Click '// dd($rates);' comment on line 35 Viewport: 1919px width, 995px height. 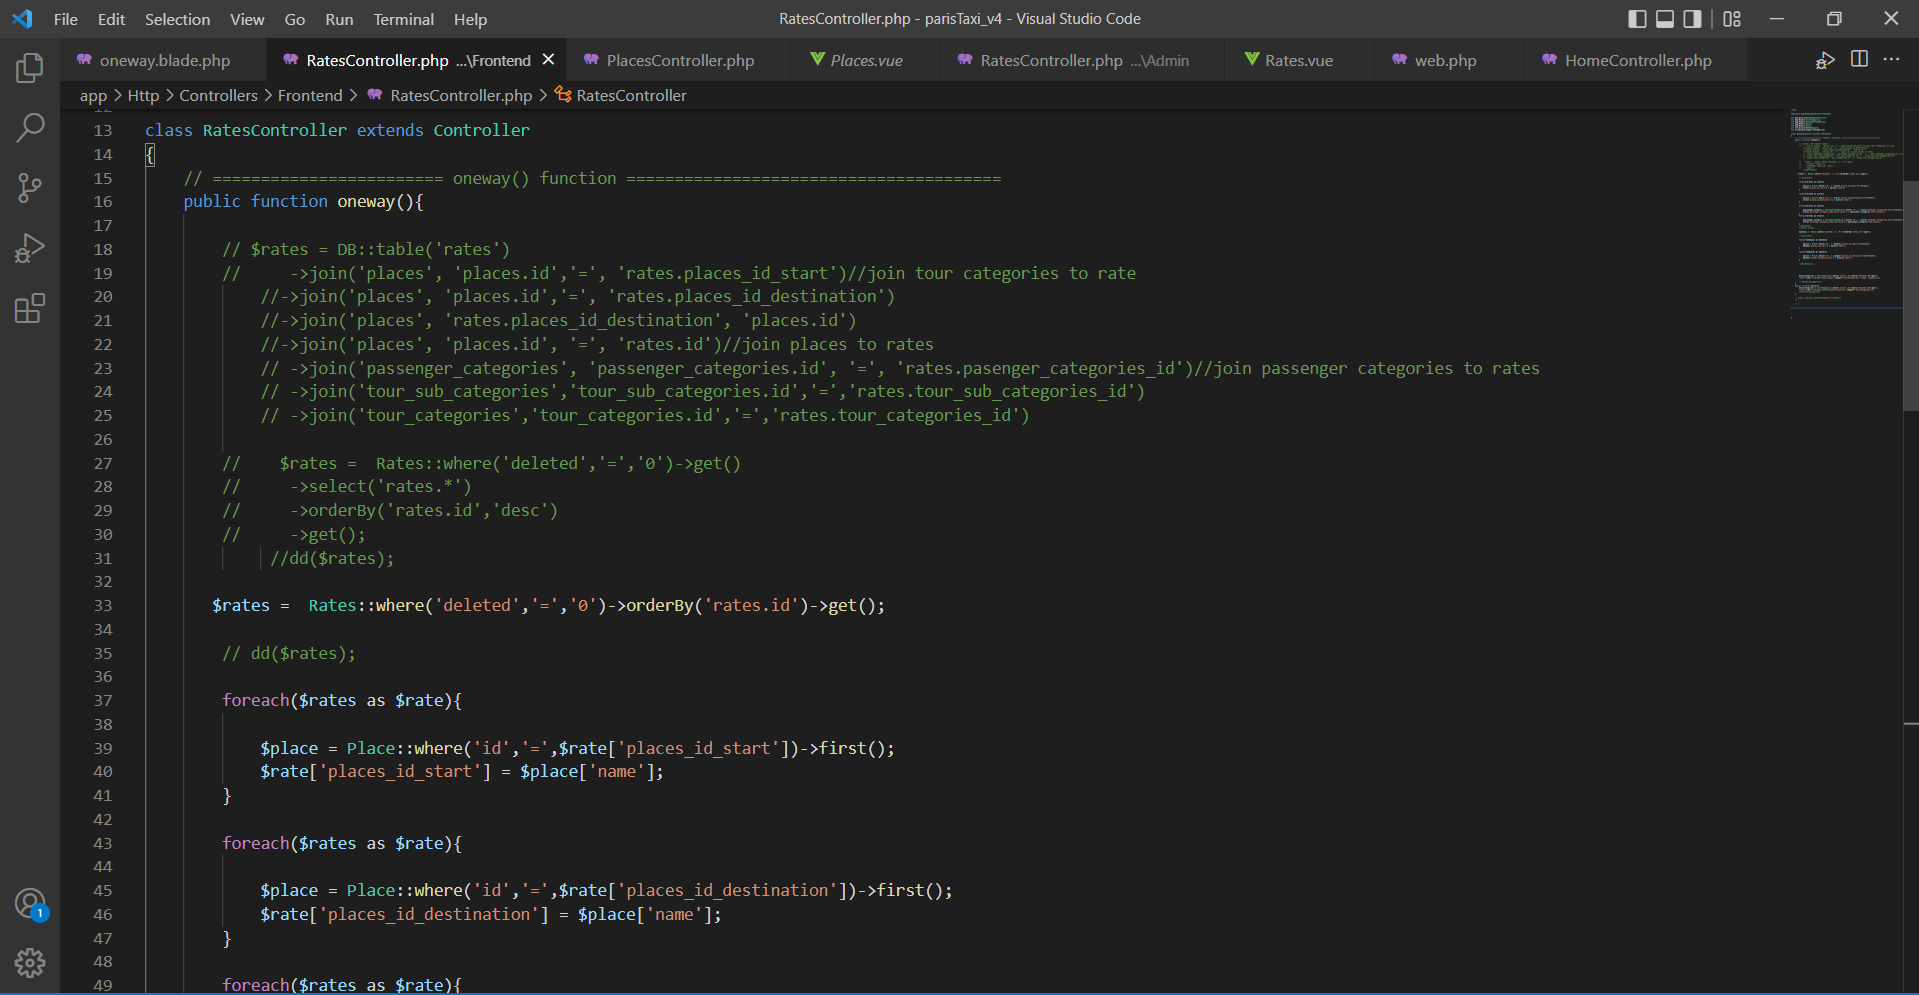pyautogui.click(x=289, y=654)
